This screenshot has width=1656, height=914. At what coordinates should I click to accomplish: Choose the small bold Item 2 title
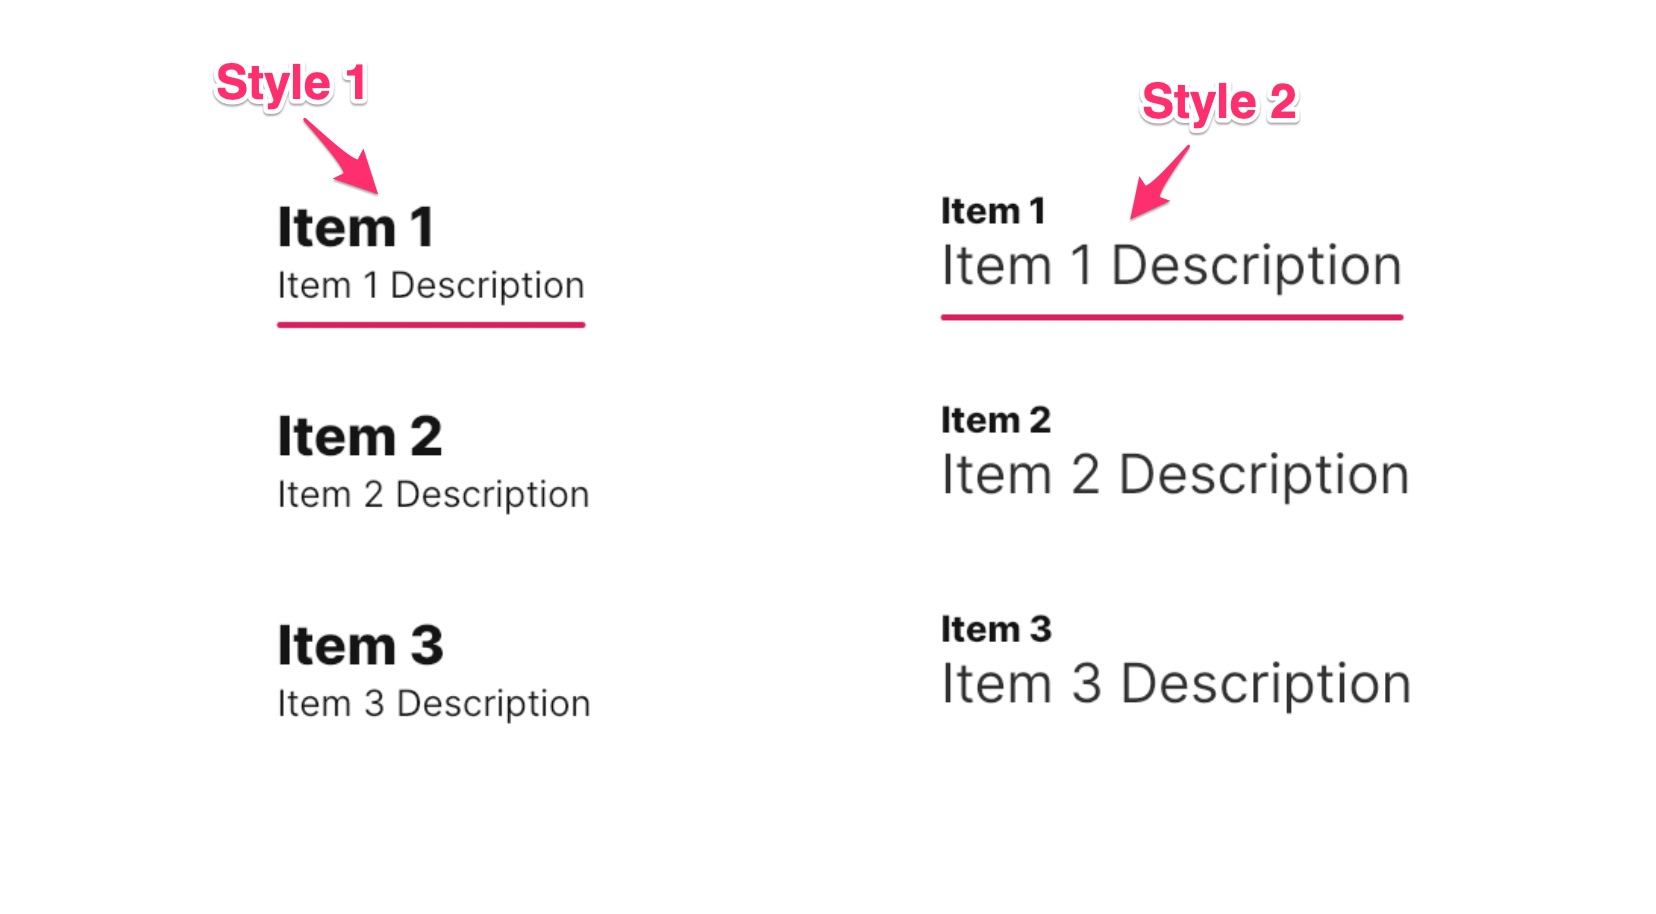[x=995, y=420]
